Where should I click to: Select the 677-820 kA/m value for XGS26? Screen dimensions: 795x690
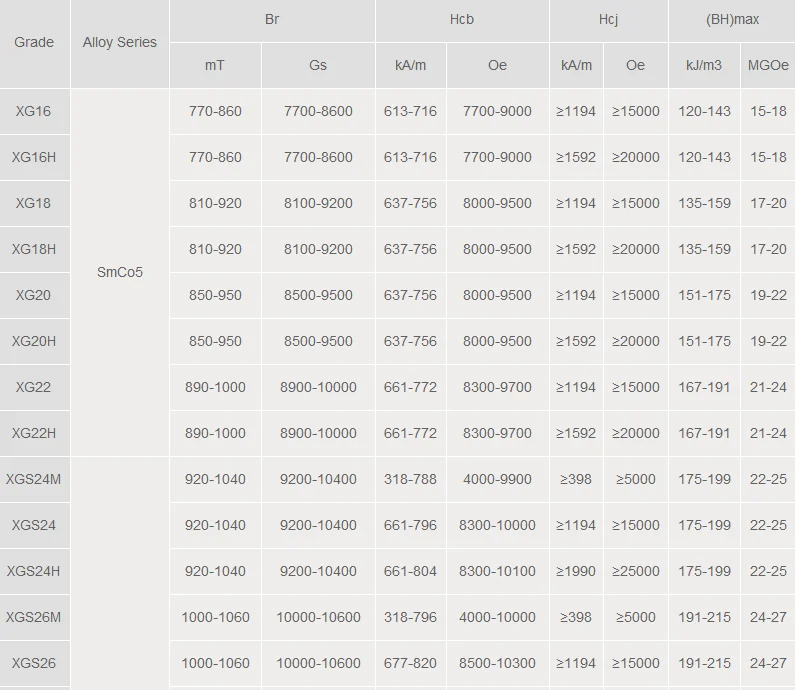point(410,663)
